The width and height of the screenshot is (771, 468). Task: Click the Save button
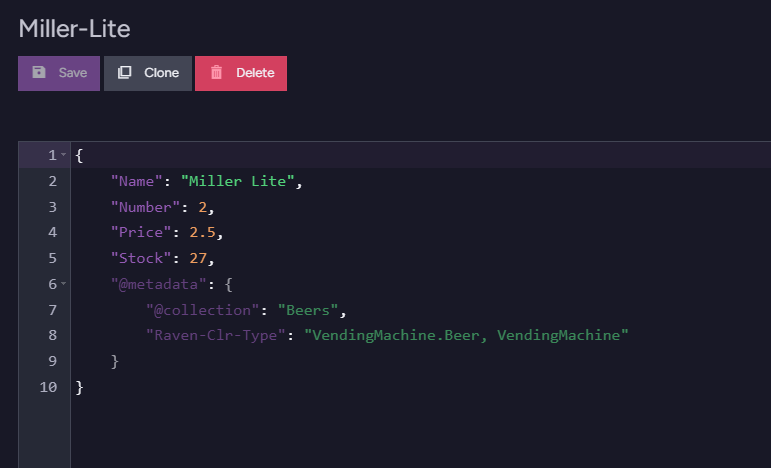point(59,73)
